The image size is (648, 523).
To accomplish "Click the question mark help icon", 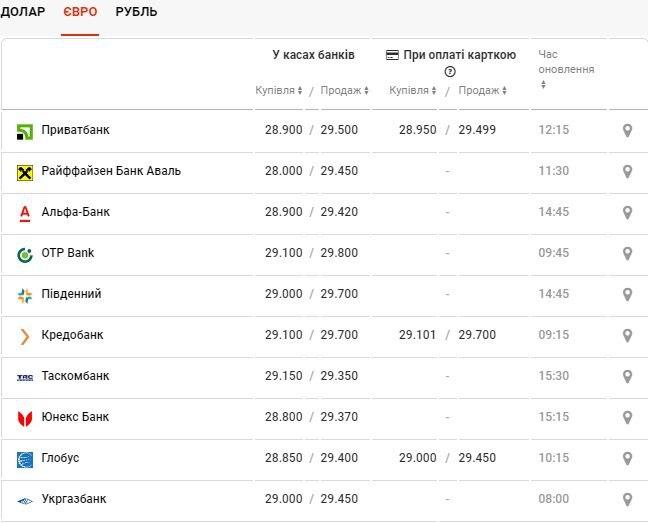I will point(450,72).
